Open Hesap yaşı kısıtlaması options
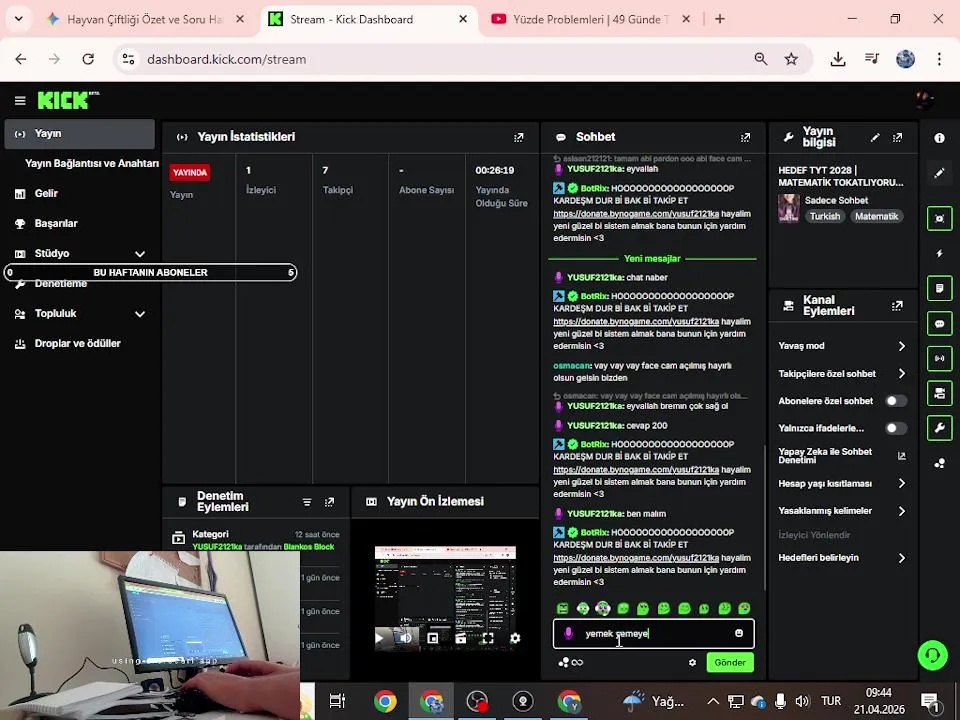The image size is (960, 720). 842,484
